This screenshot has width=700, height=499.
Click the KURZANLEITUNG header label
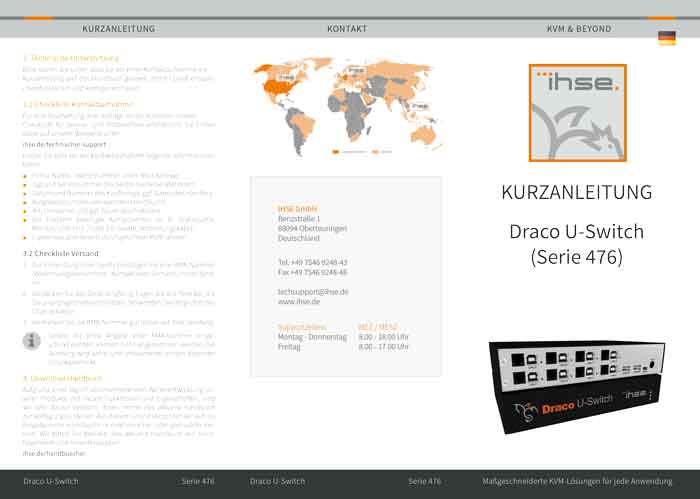pos(118,29)
